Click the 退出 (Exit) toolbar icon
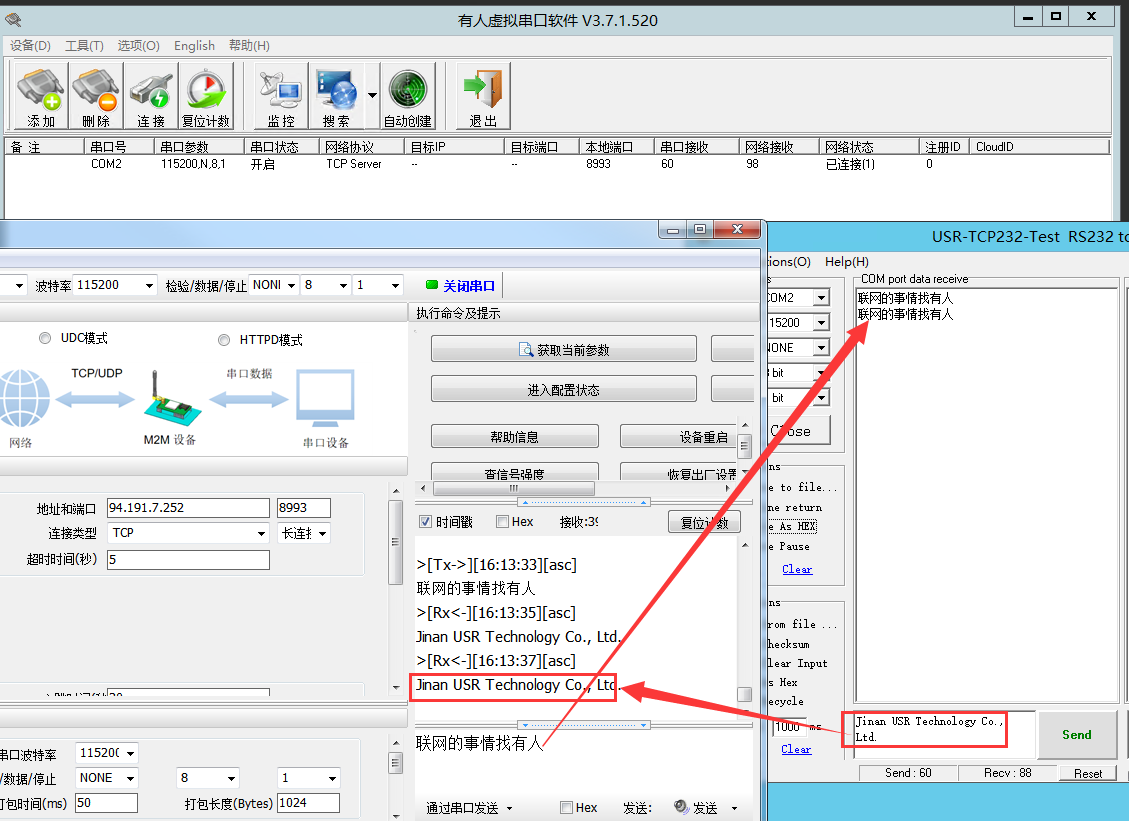This screenshot has height=821, width=1129. point(483,97)
